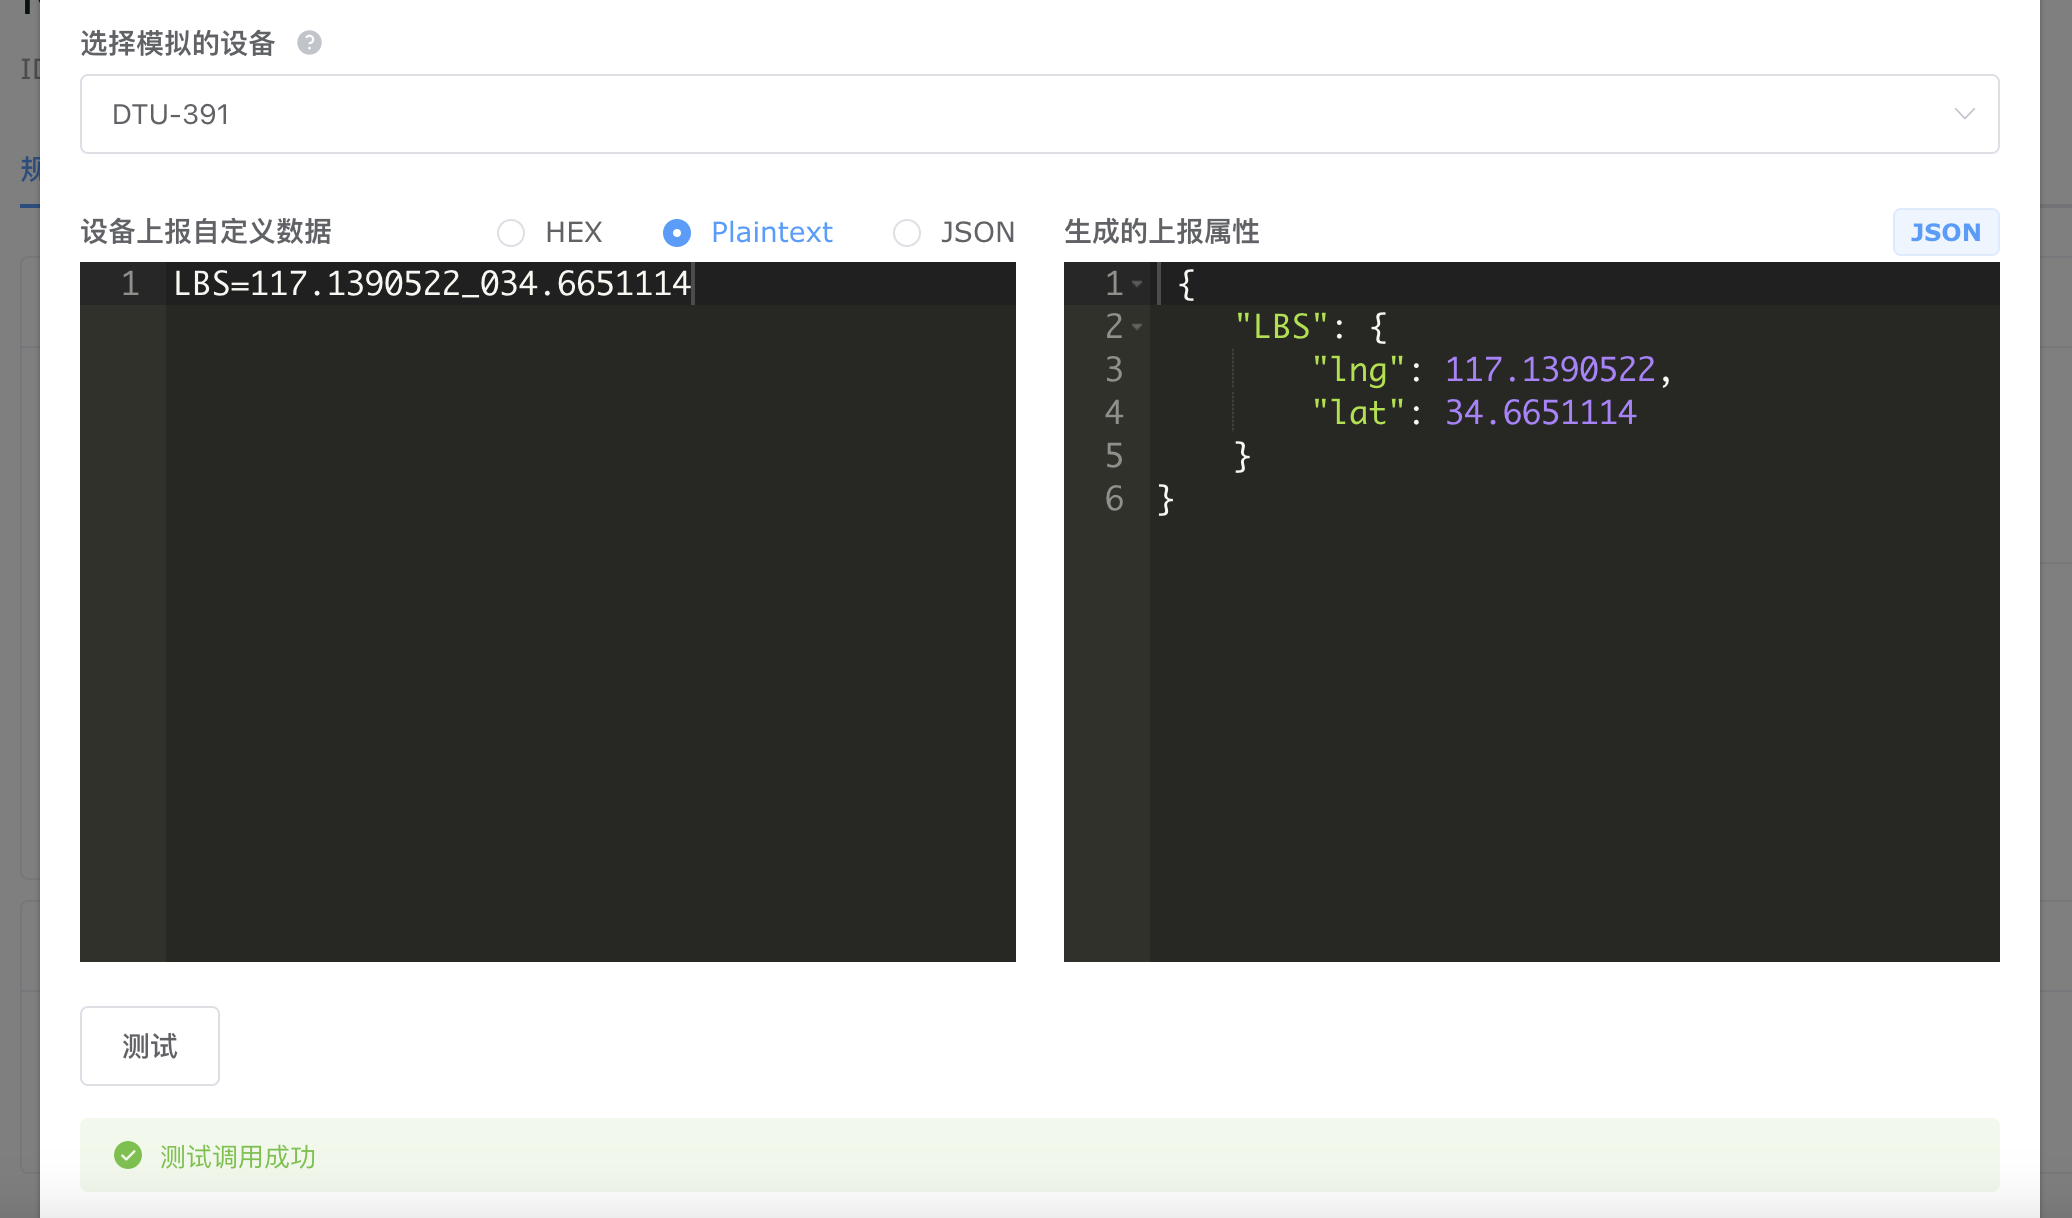This screenshot has height=1218, width=2072.
Task: Click the help icon beside 选择模拟的设备
Action: point(310,43)
